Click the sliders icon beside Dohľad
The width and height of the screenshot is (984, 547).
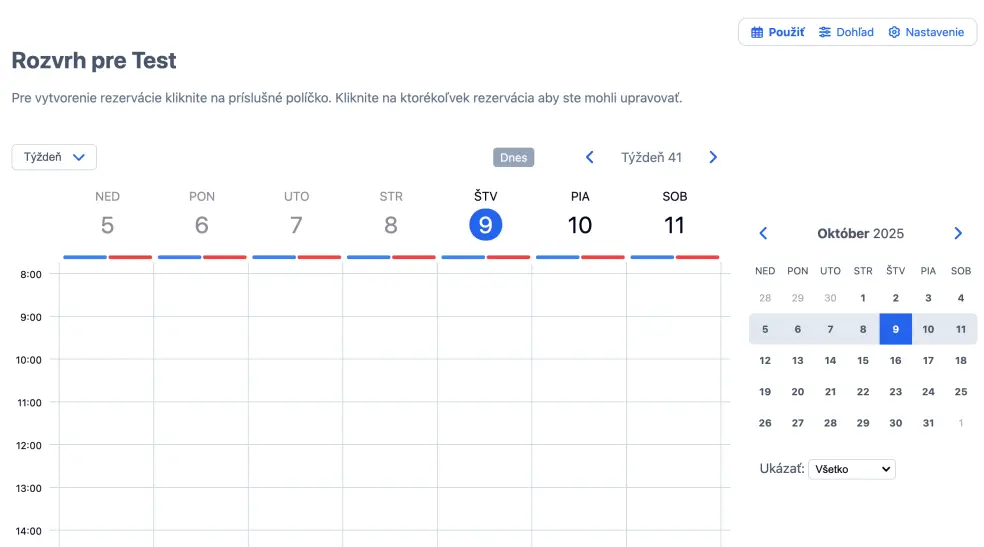point(825,32)
